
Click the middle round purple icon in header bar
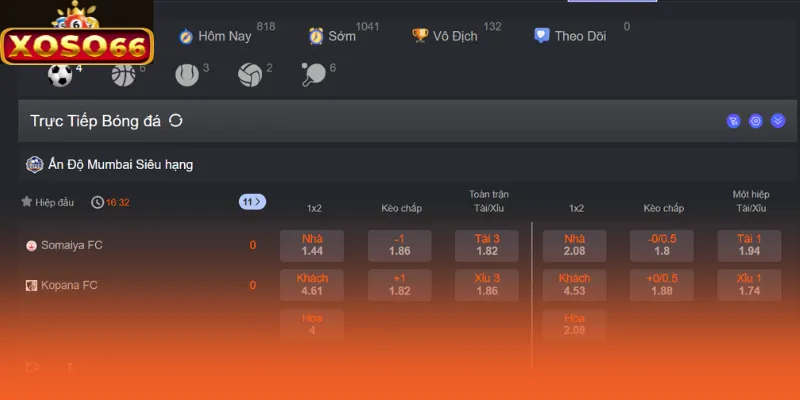tap(756, 121)
